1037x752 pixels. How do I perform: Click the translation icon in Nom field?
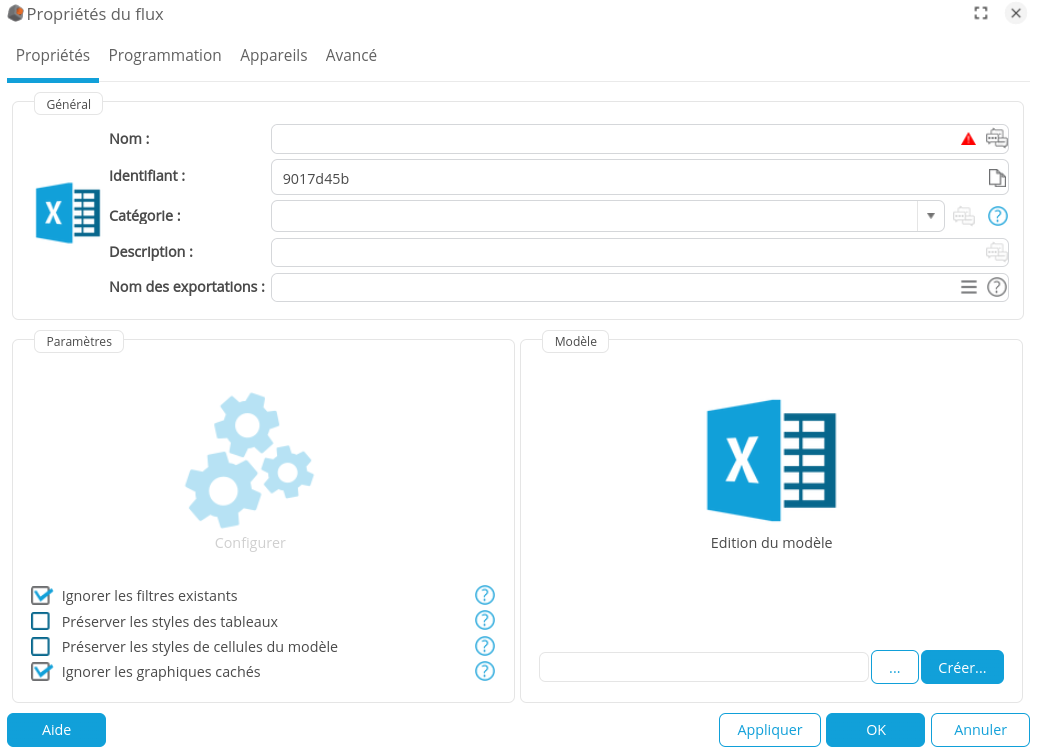(x=996, y=139)
